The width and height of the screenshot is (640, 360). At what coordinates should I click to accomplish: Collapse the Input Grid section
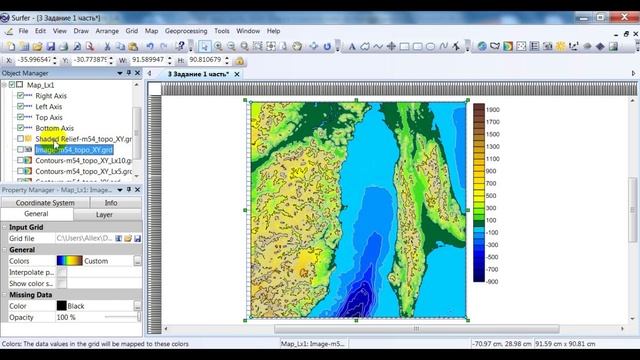pos(4,227)
